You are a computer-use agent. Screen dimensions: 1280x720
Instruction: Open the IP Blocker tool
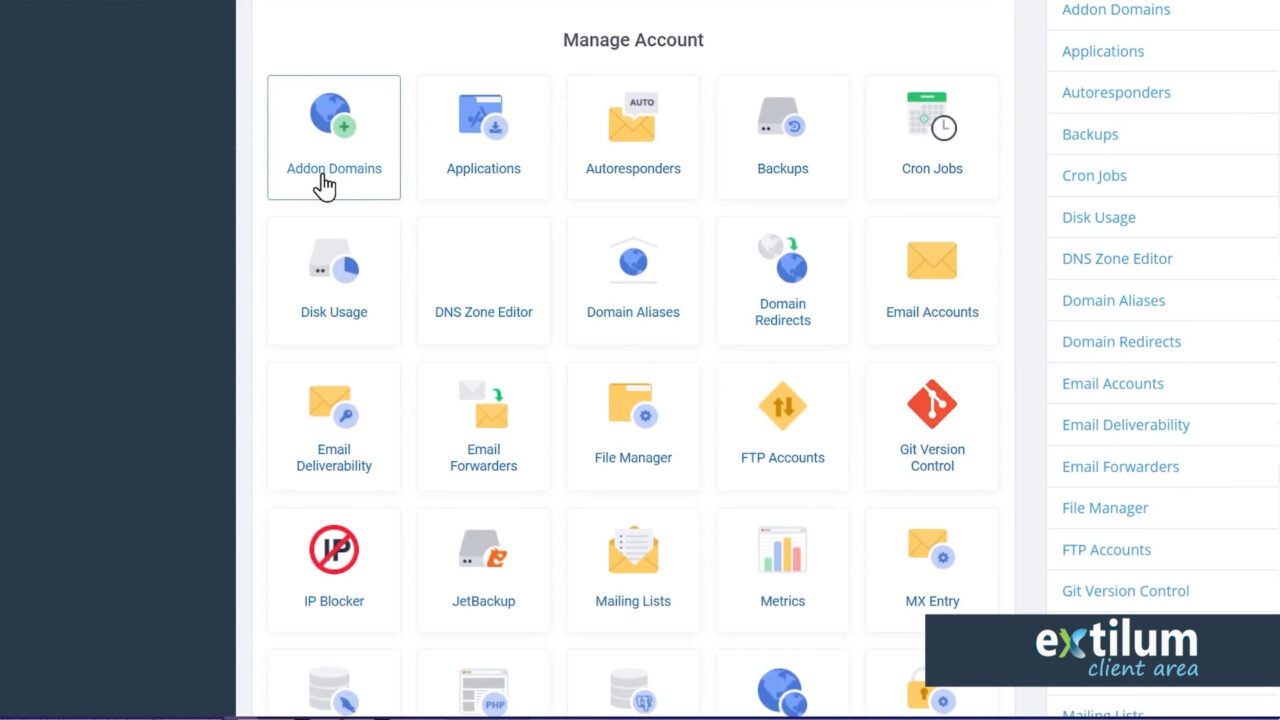tap(334, 570)
